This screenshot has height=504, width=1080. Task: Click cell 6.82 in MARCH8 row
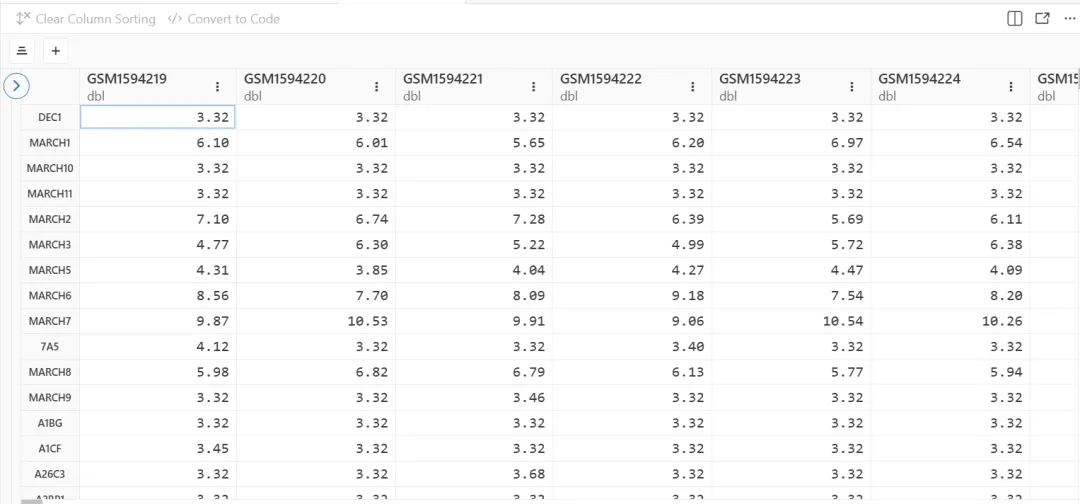[x=315, y=372]
